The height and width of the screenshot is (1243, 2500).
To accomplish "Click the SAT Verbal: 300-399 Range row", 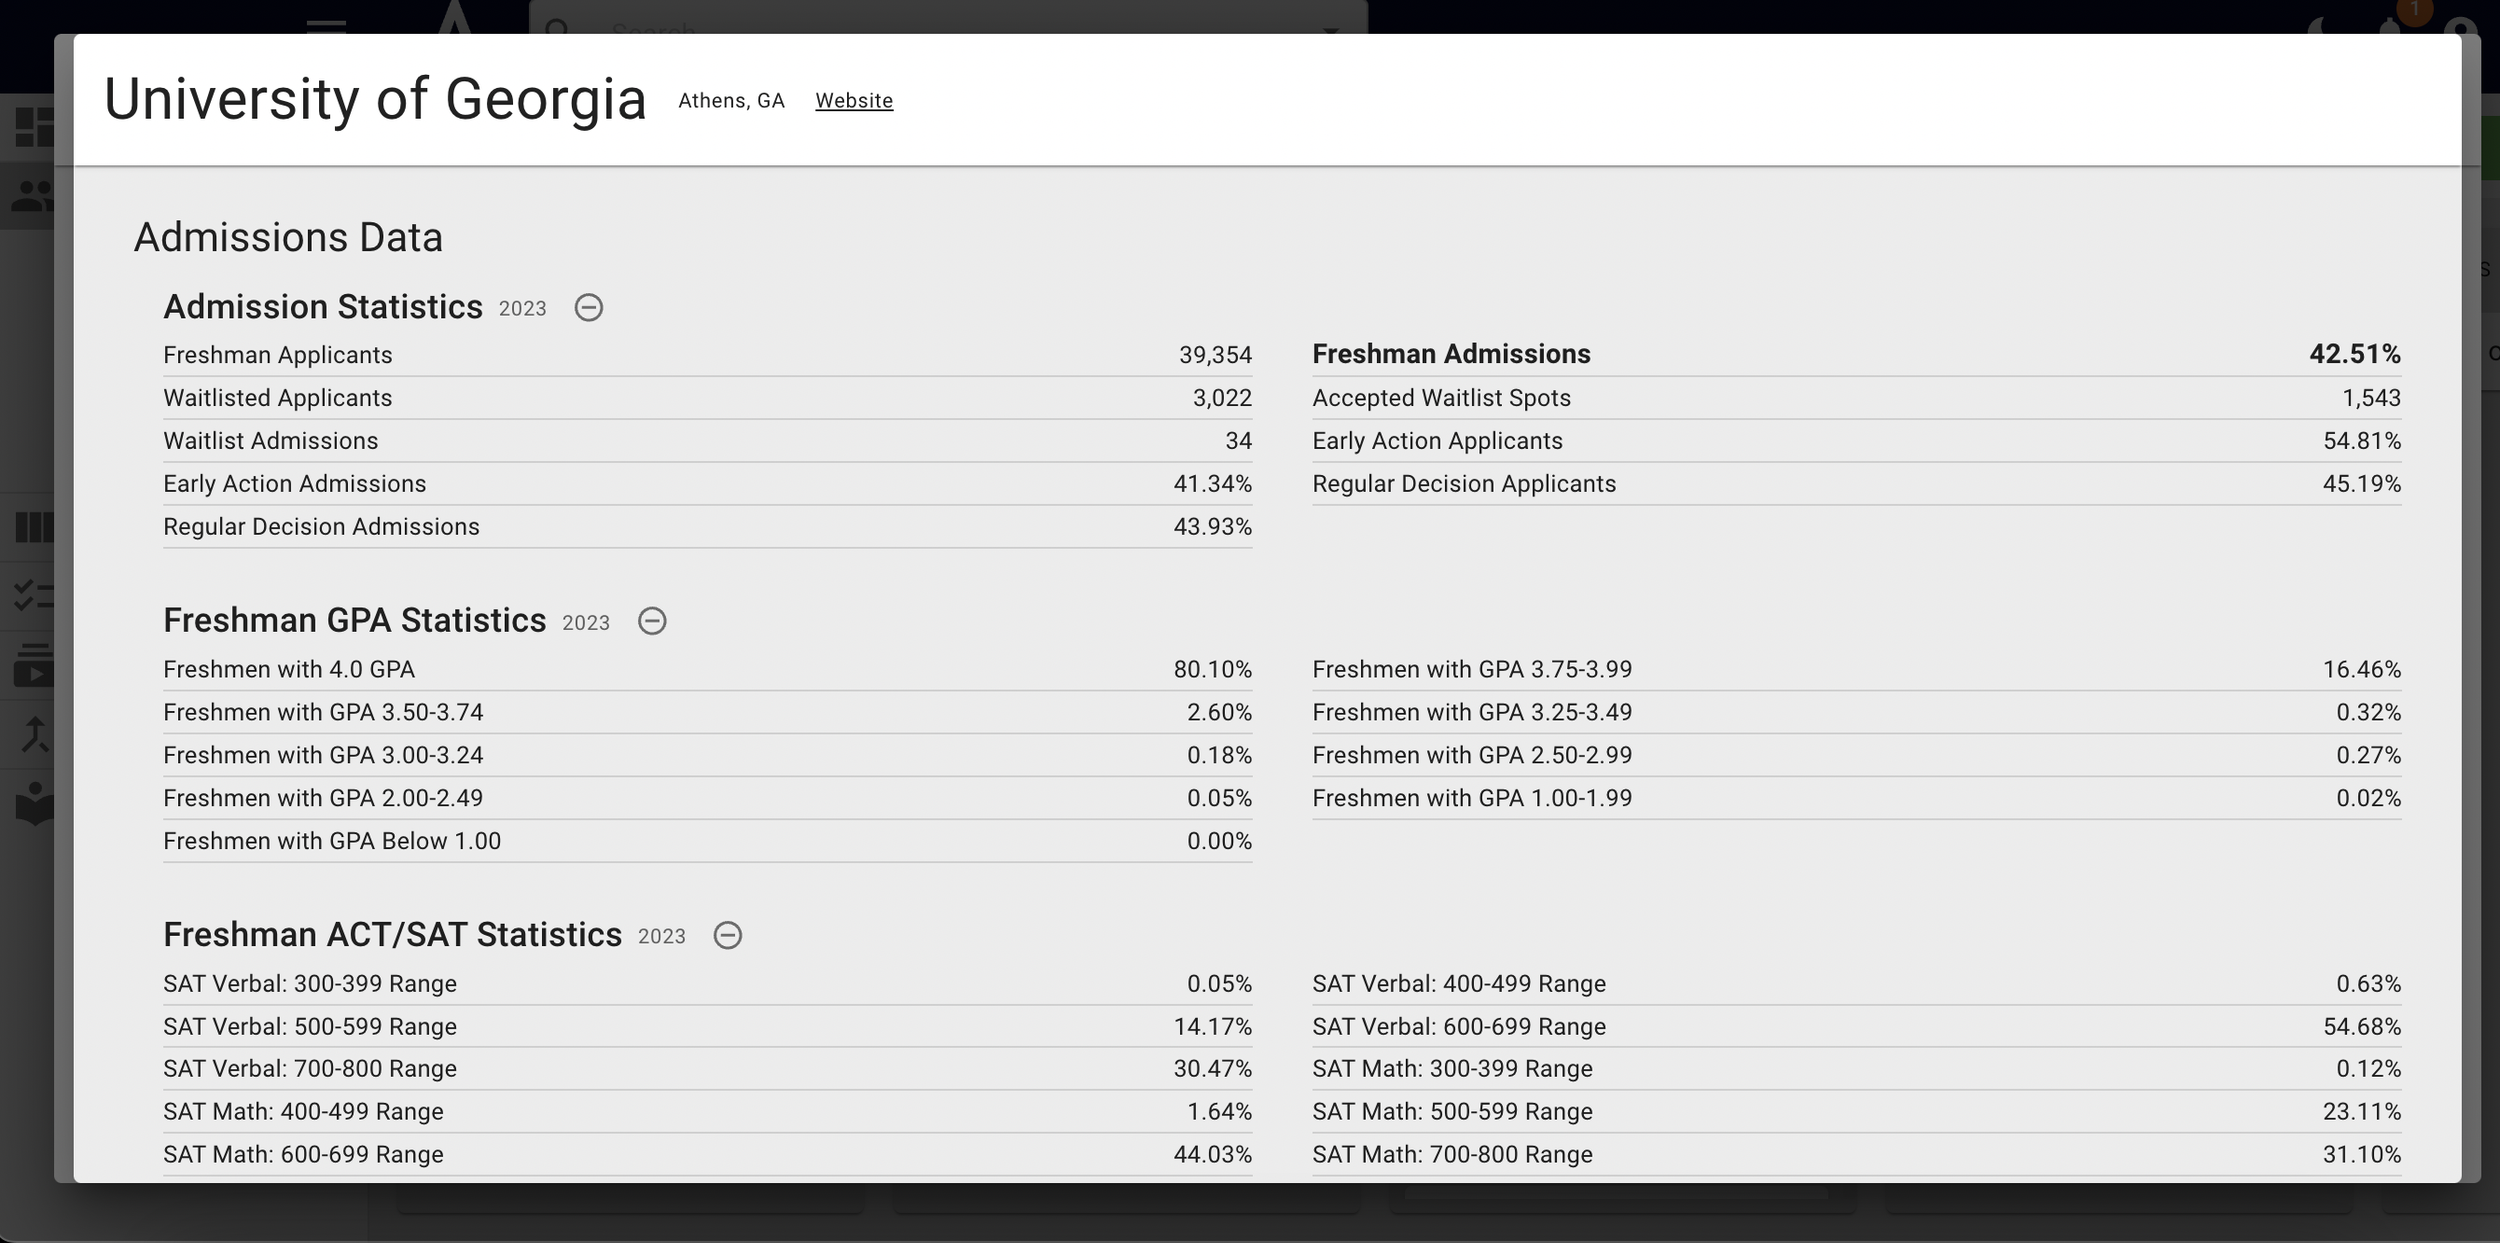I will [x=707, y=984].
